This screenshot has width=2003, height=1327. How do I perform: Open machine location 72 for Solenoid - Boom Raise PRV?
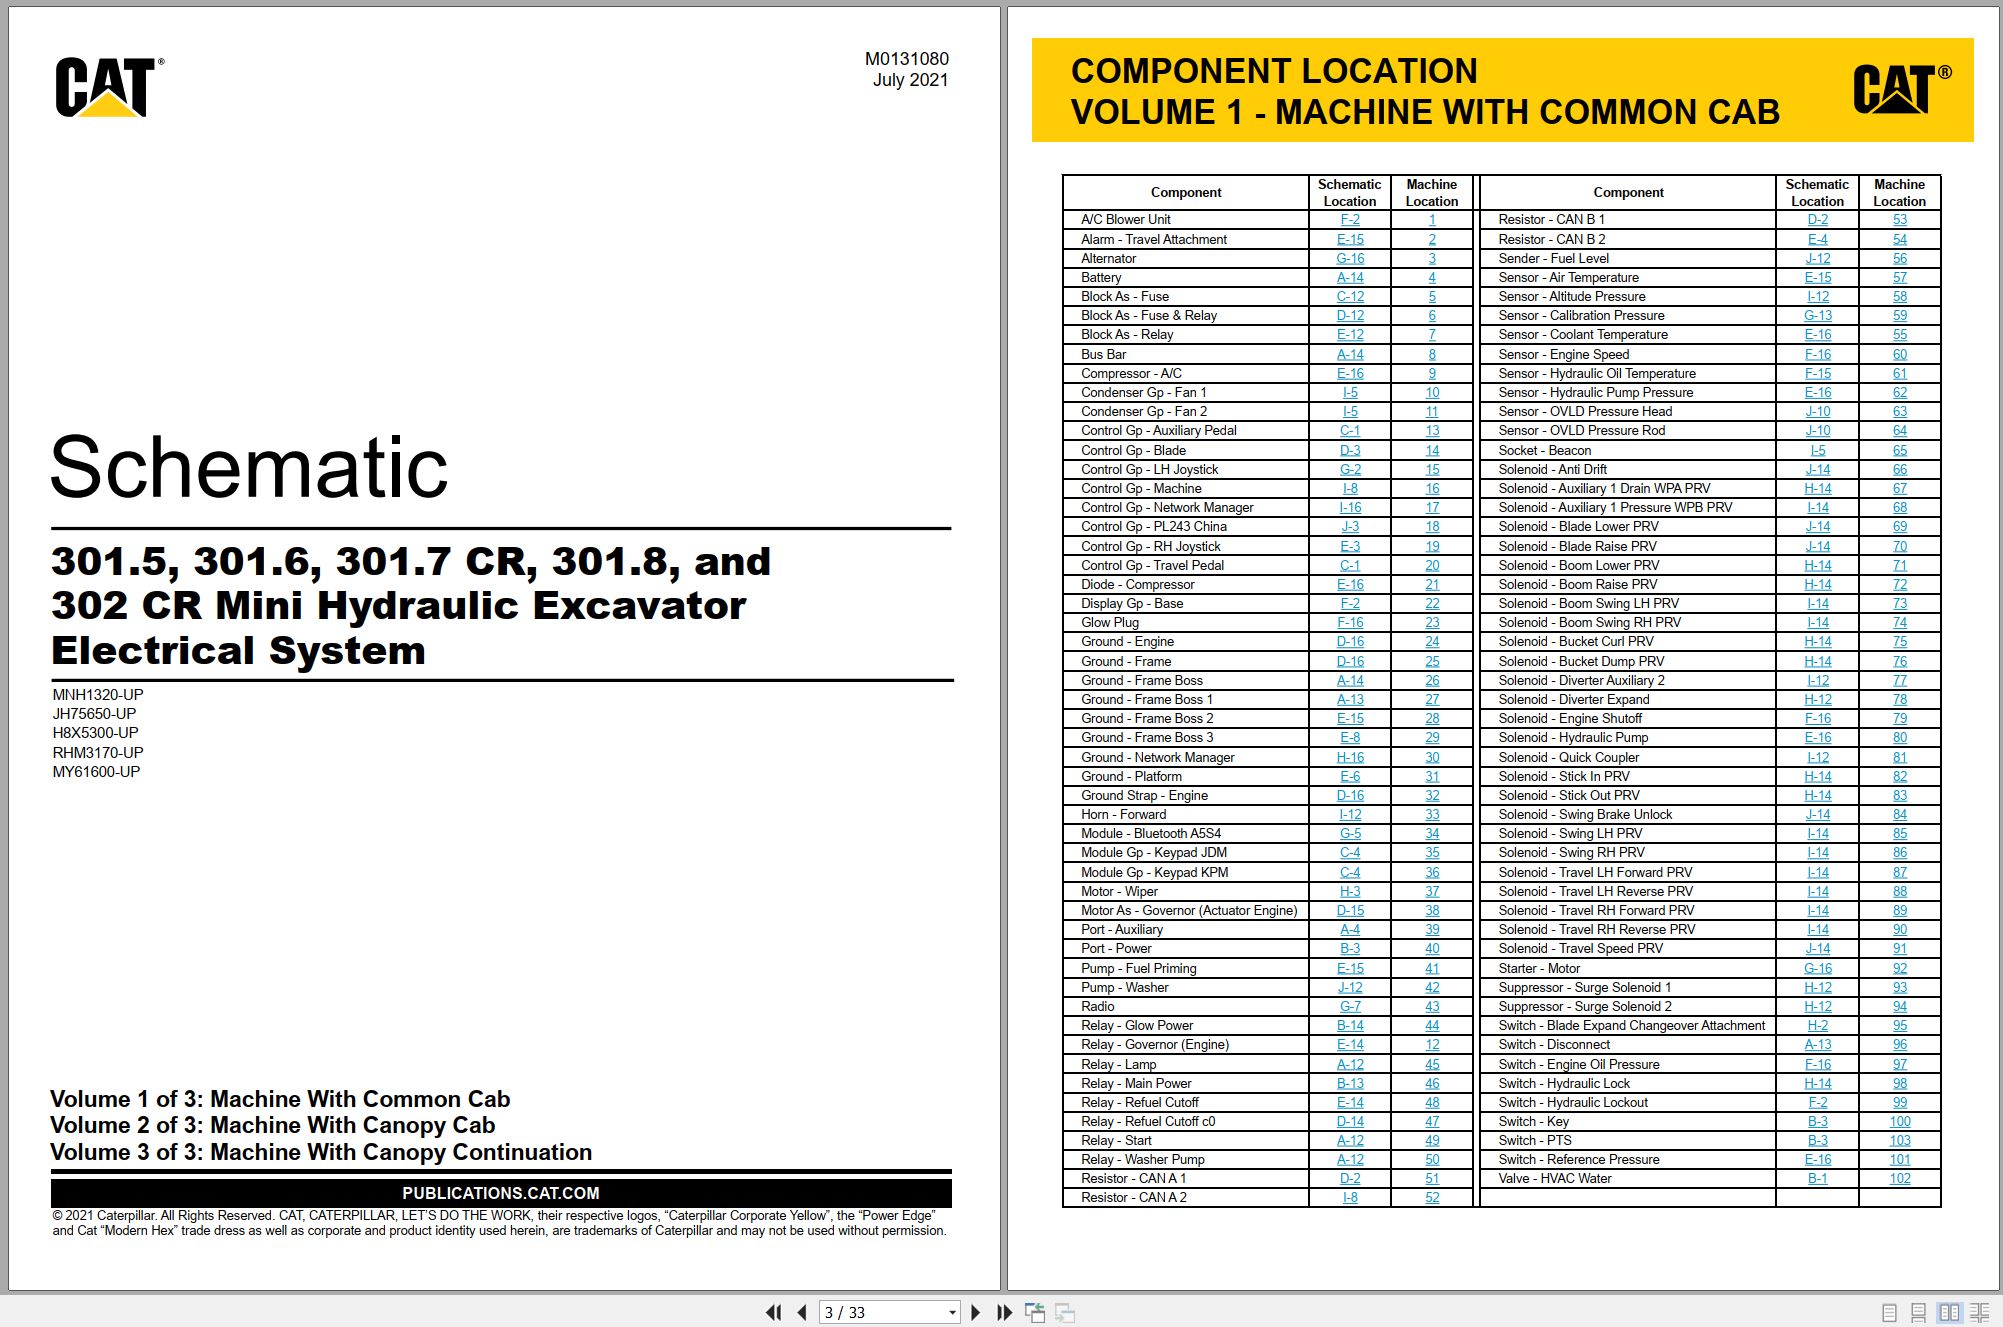click(1899, 584)
